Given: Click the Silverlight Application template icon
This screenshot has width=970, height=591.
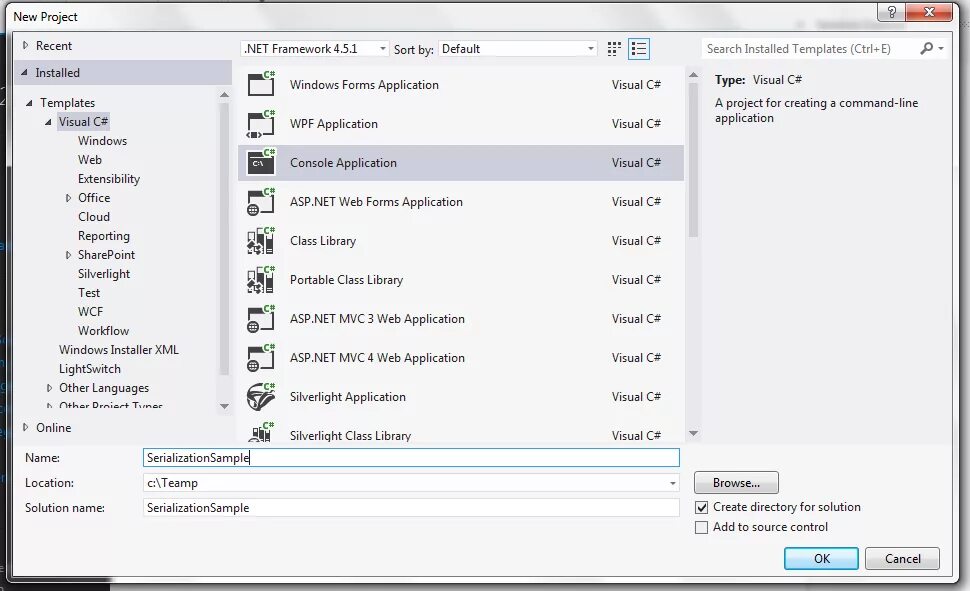Looking at the screenshot, I should [x=260, y=396].
